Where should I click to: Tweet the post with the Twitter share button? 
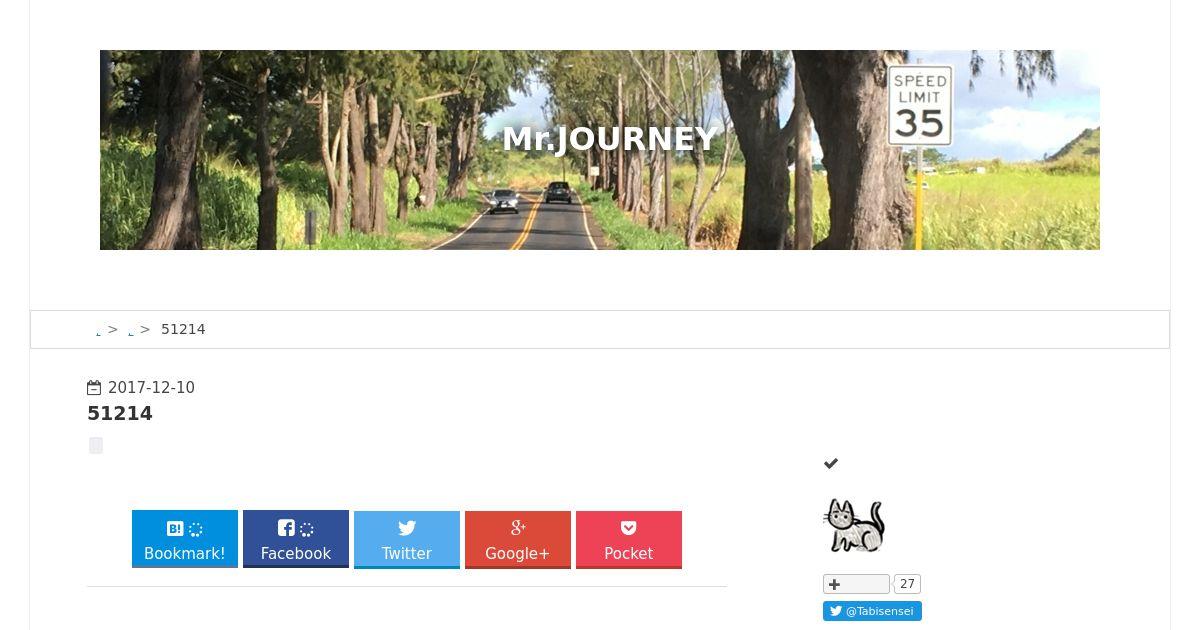407,539
